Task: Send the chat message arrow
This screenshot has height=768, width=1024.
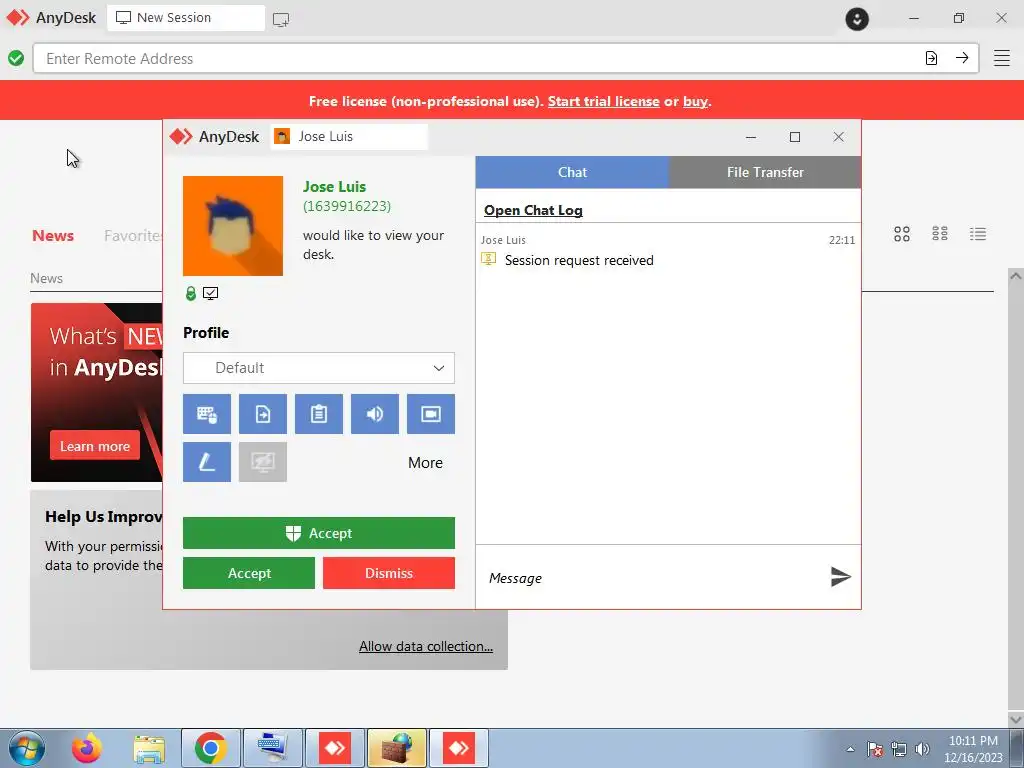Action: tap(840, 577)
